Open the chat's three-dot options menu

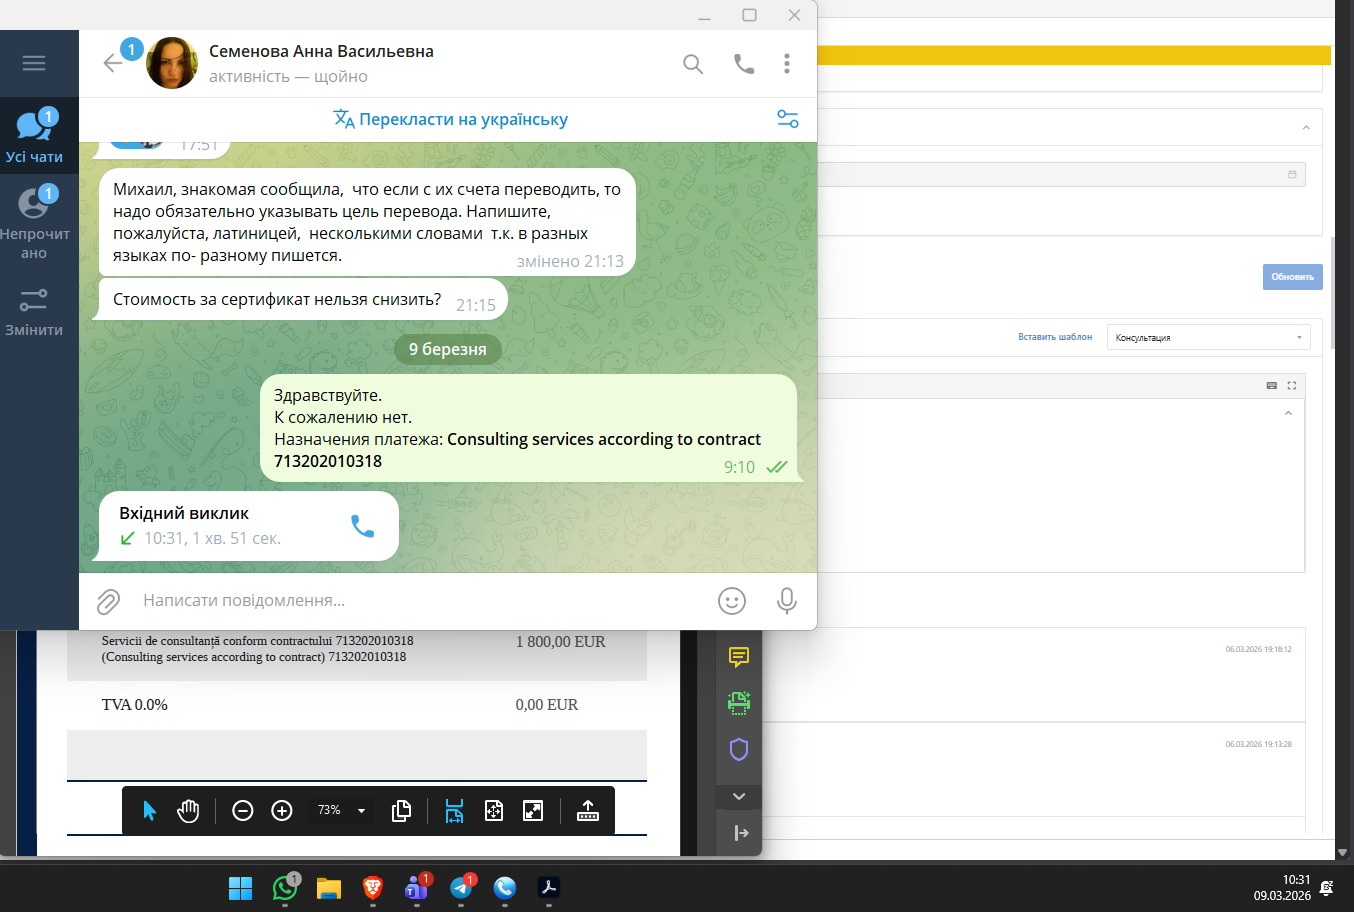[x=787, y=64]
